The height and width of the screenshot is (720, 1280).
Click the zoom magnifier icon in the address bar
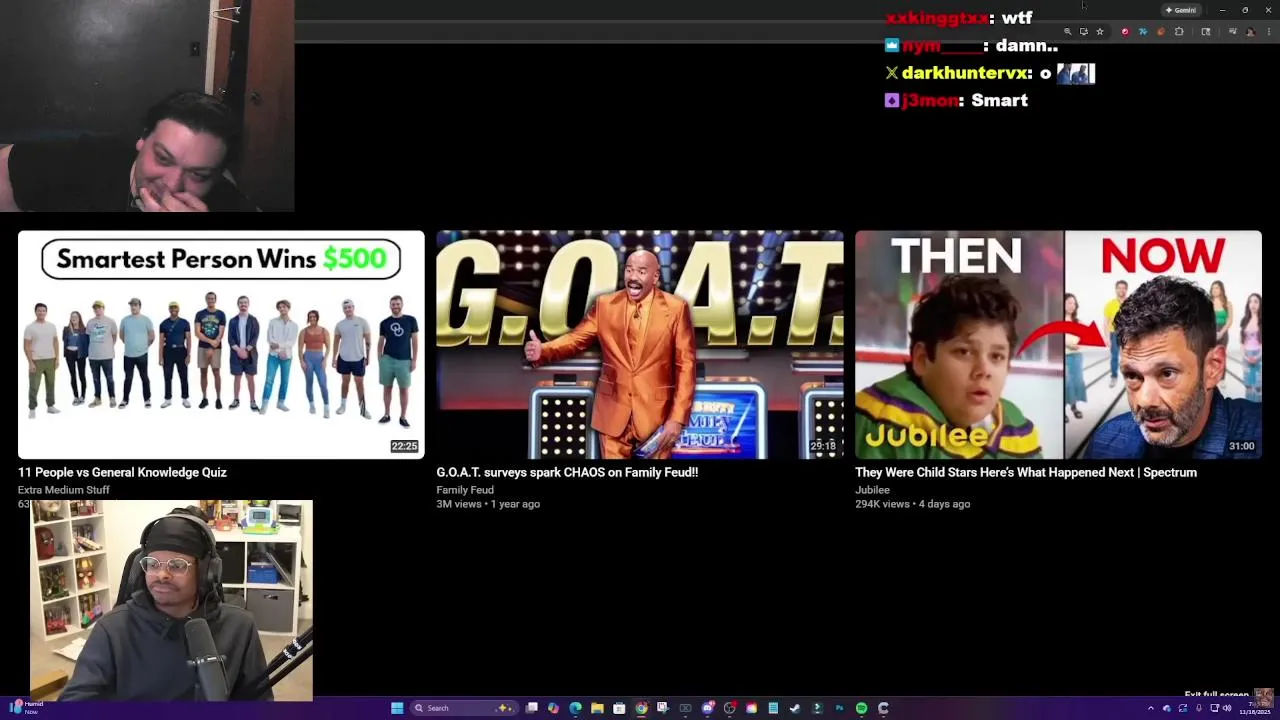coord(1068,32)
